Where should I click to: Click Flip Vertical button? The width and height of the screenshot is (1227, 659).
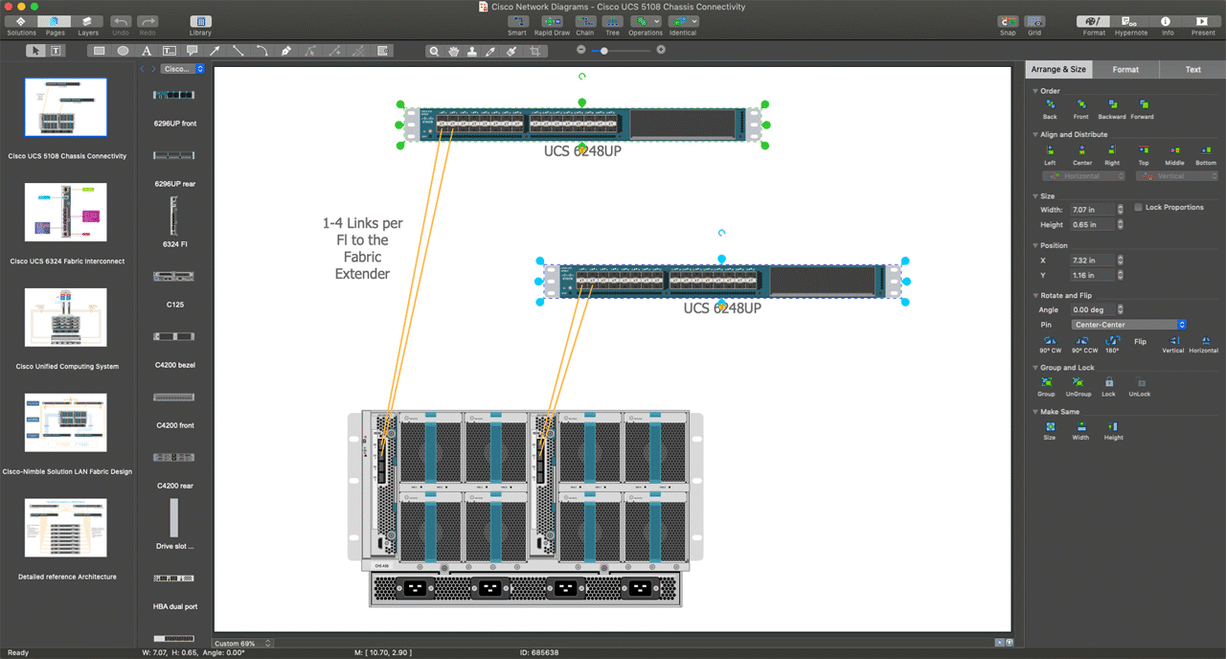tap(1172, 341)
